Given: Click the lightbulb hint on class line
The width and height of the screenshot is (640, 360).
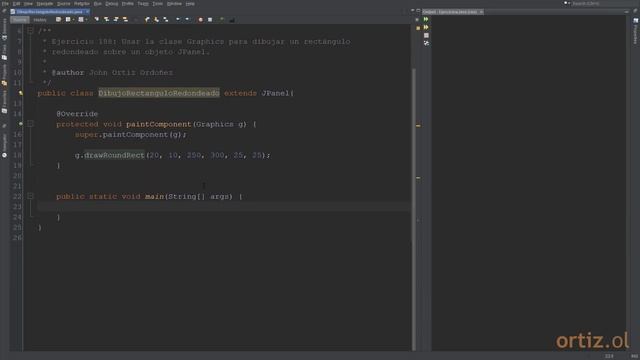Looking at the screenshot, I should pos(21,93).
